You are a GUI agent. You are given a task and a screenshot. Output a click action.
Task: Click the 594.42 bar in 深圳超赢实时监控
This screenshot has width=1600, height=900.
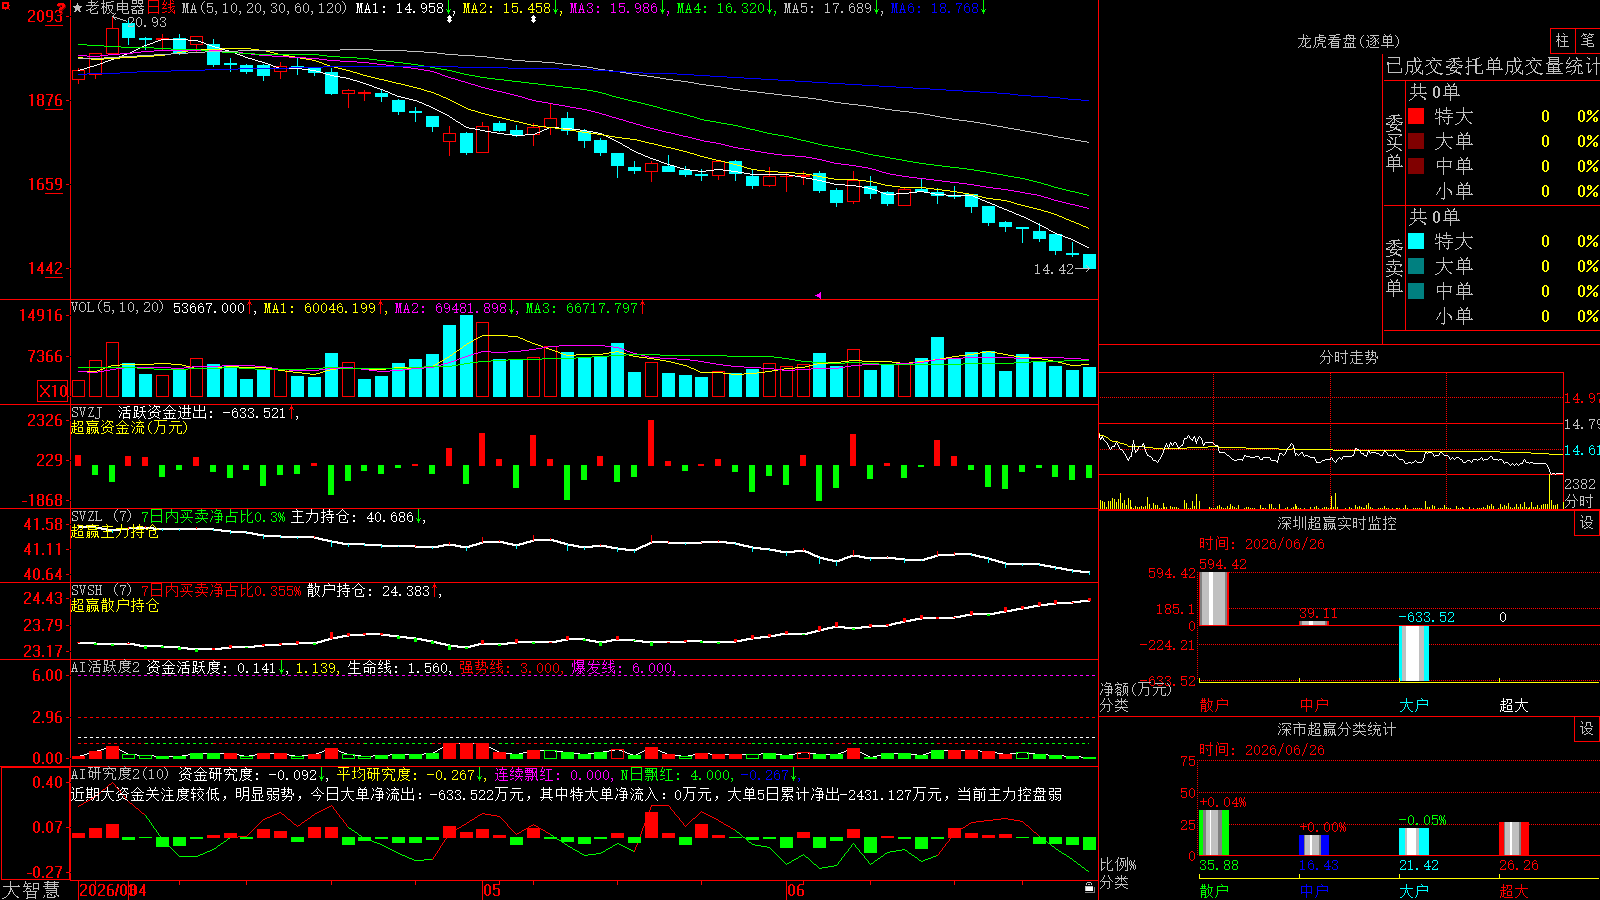1214,598
